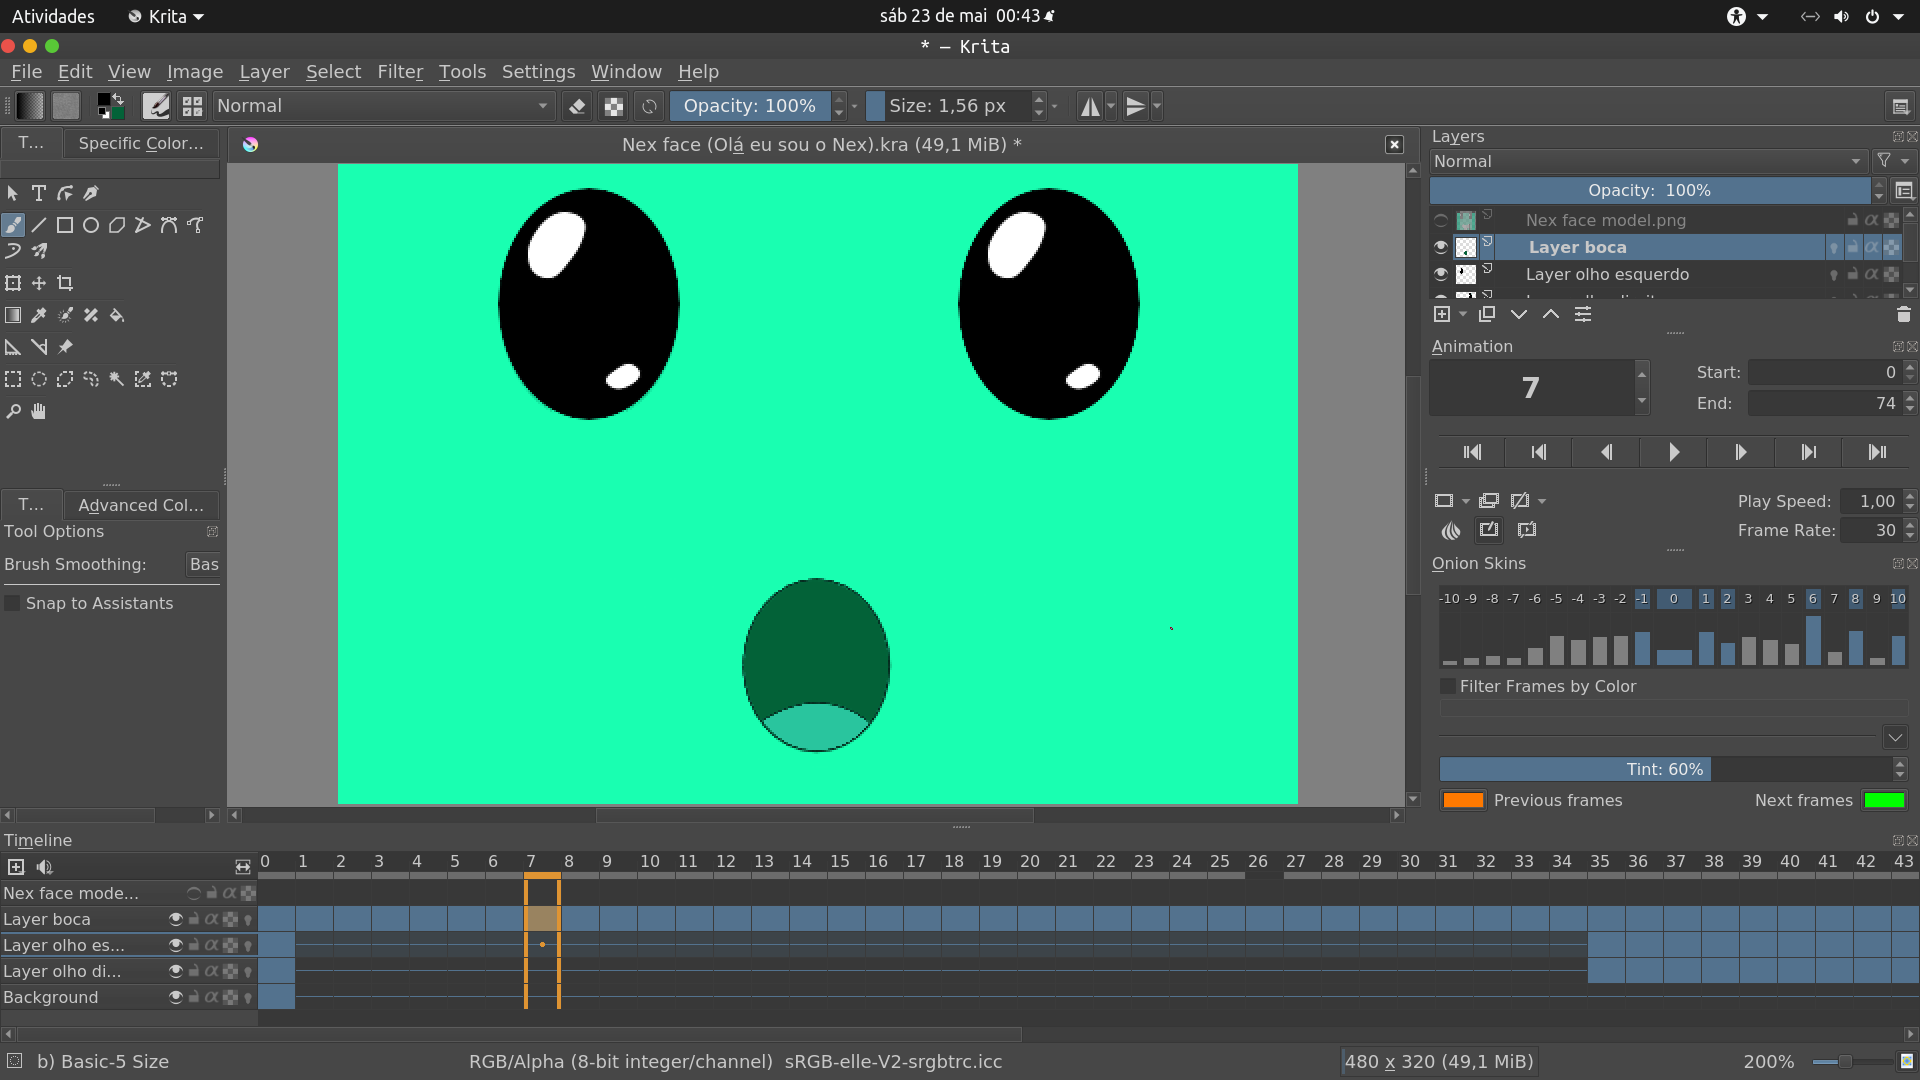The height and width of the screenshot is (1080, 1920).
Task: Open horizontal mirror mode in the toolbar
Action: click(1091, 106)
